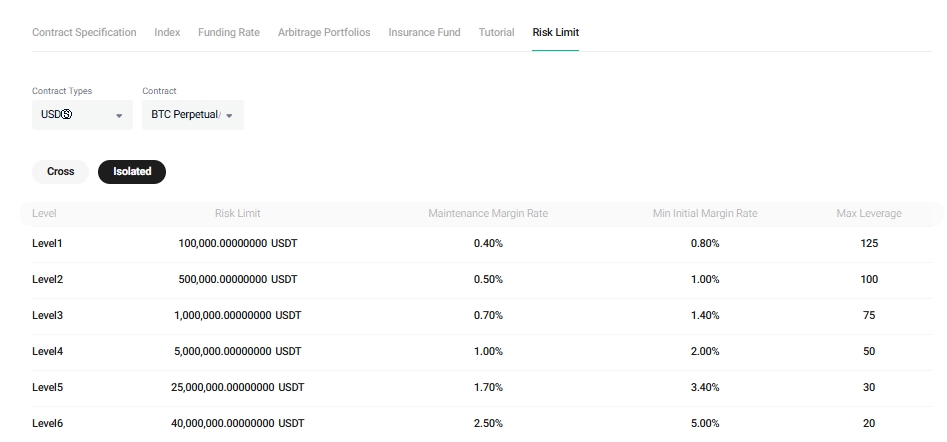Switch to Cross margin mode
Screen dimensions: 947x442
[x=61, y=172]
